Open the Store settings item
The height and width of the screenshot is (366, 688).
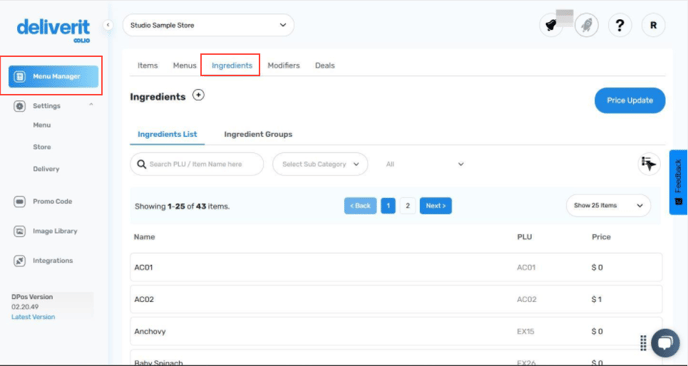pos(42,147)
